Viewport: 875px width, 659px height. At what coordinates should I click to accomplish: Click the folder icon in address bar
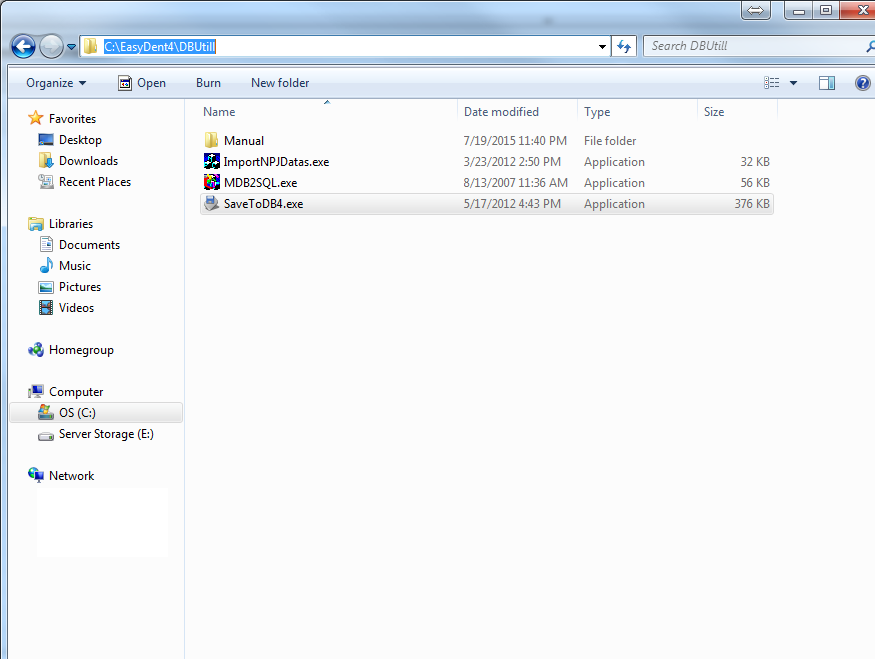pos(90,46)
